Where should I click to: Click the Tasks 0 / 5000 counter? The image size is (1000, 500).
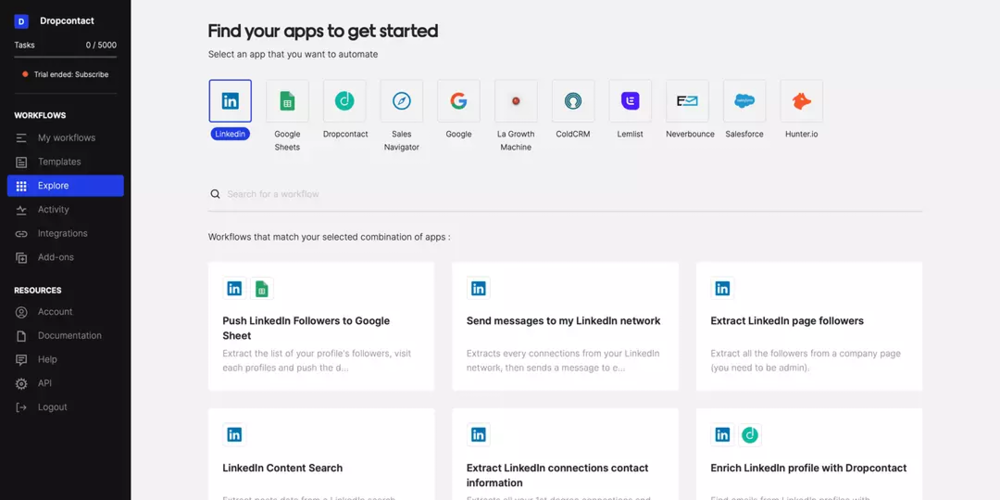click(65, 45)
